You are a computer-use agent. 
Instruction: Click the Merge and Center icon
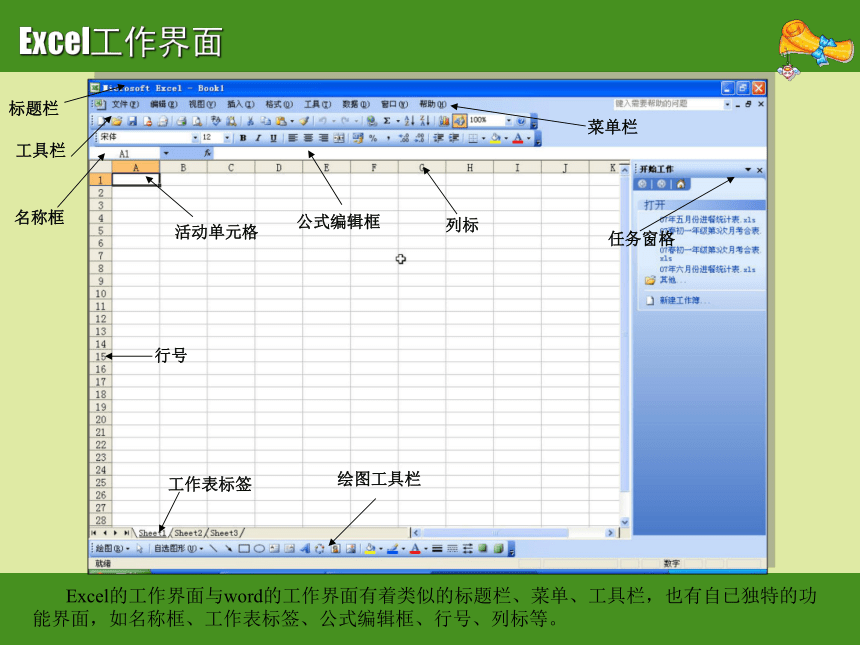339,138
